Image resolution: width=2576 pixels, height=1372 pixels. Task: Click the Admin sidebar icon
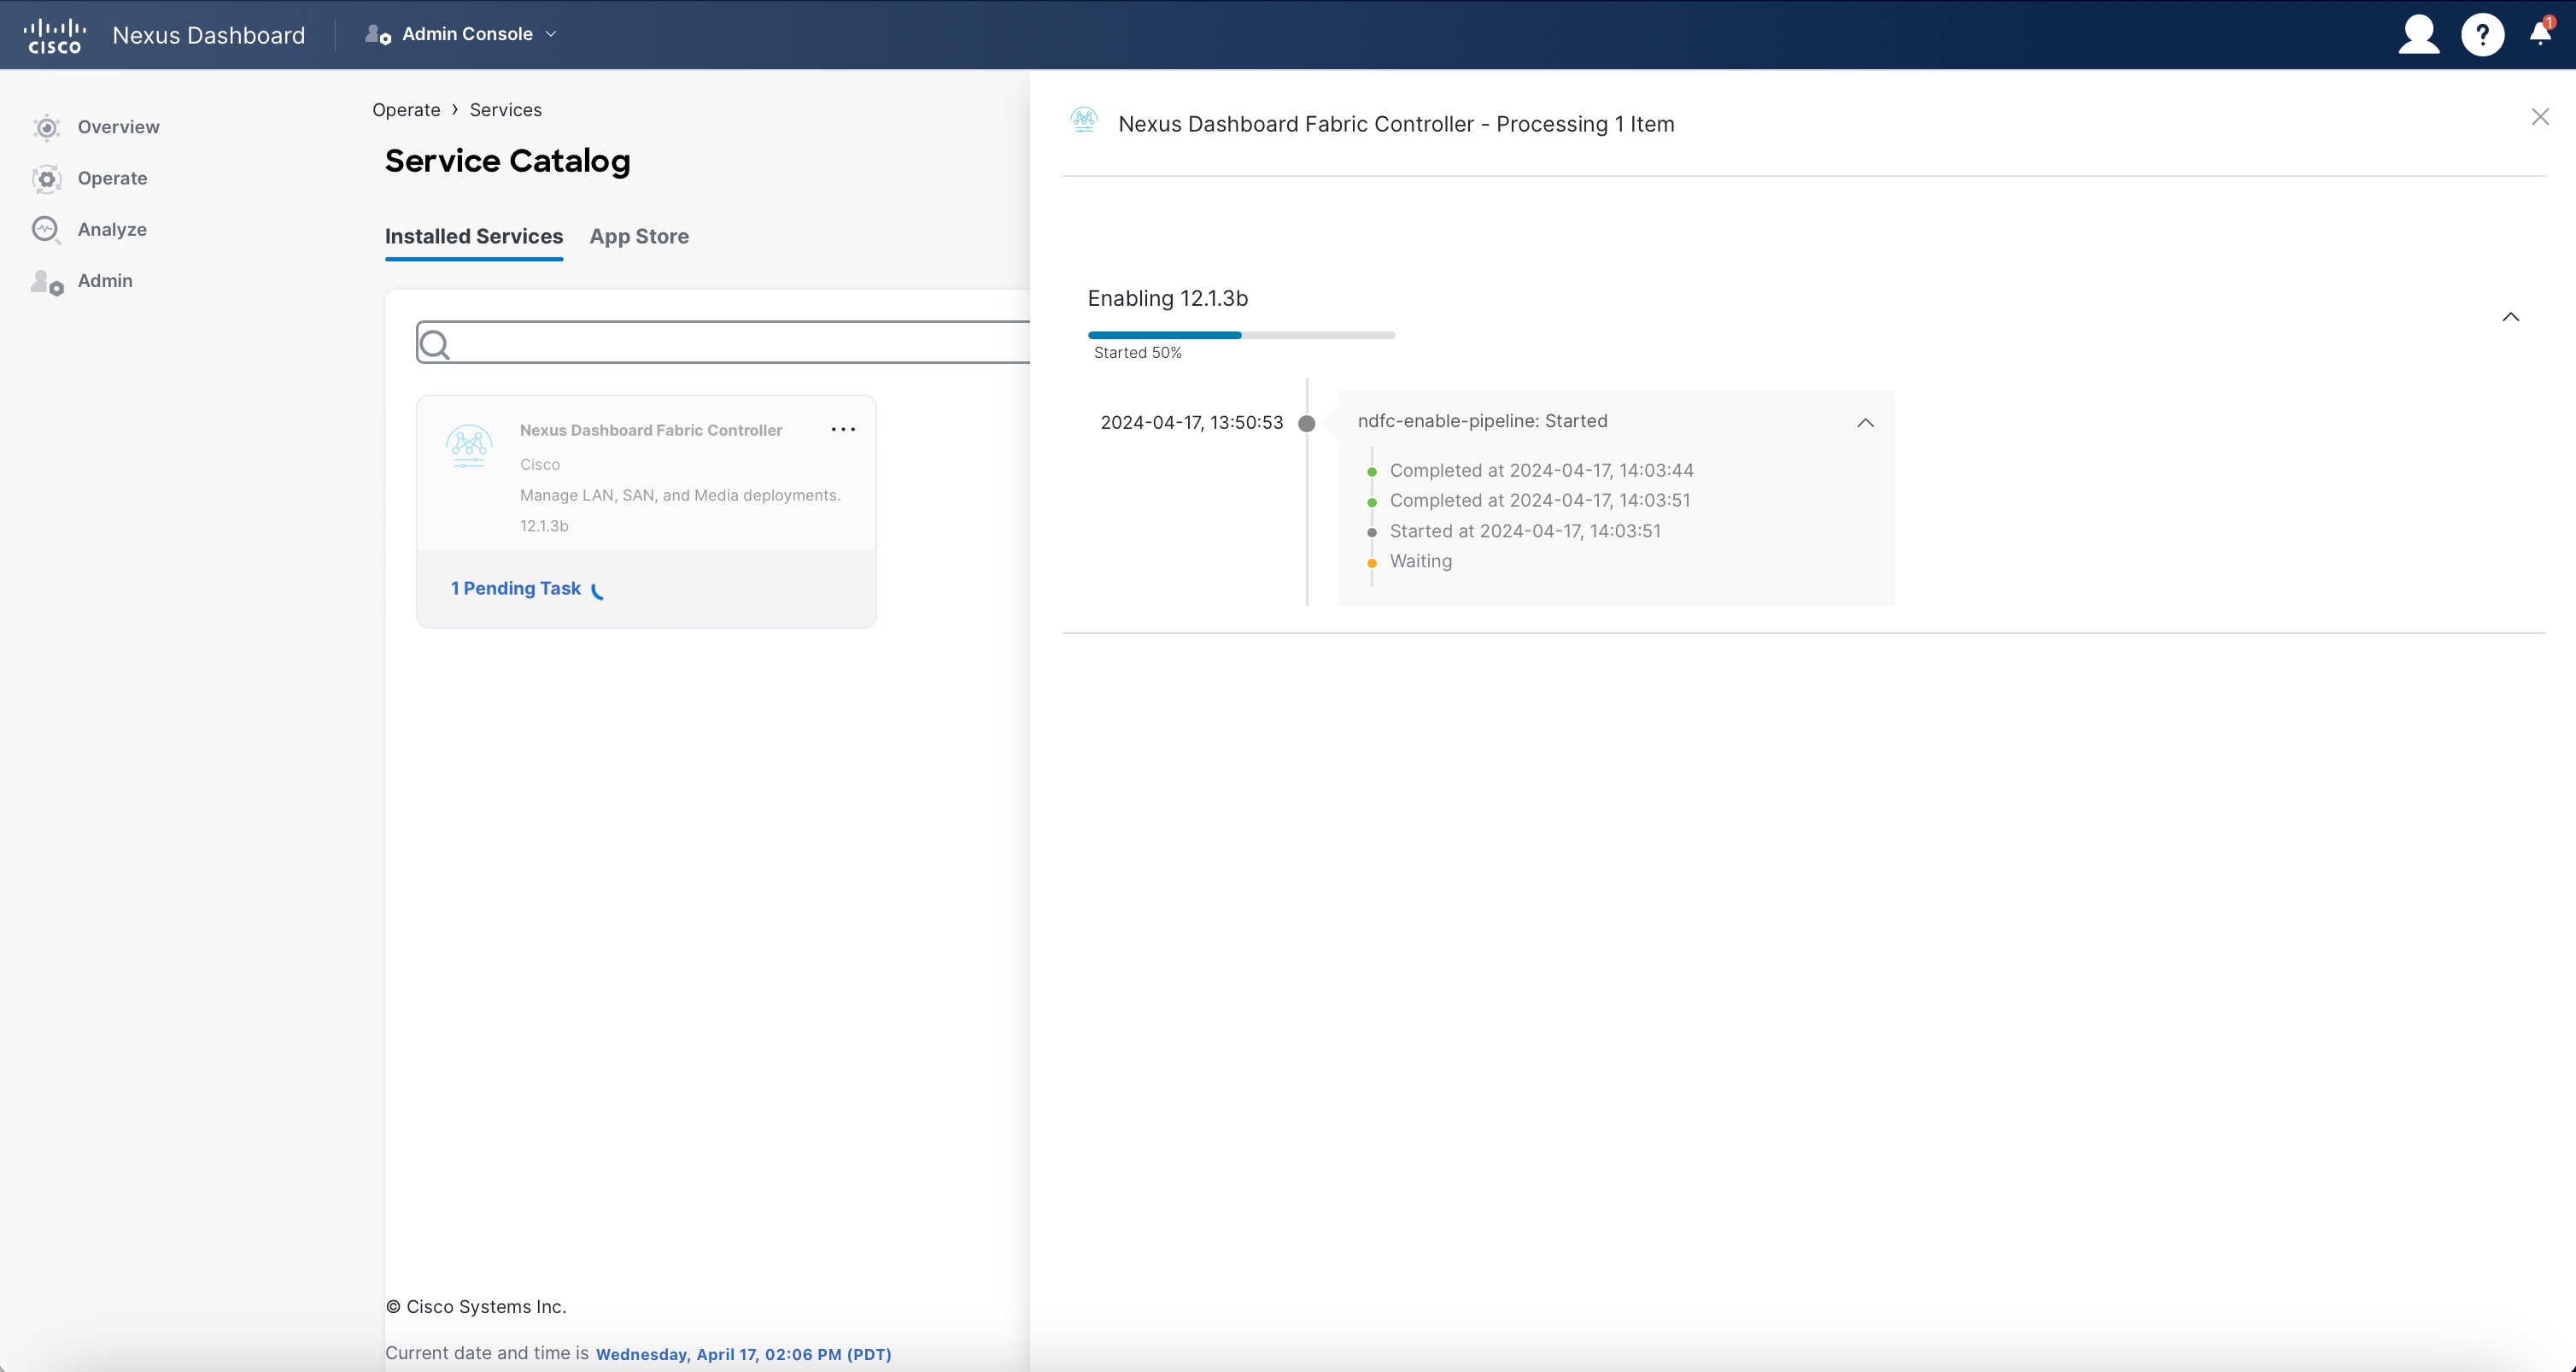tap(46, 282)
